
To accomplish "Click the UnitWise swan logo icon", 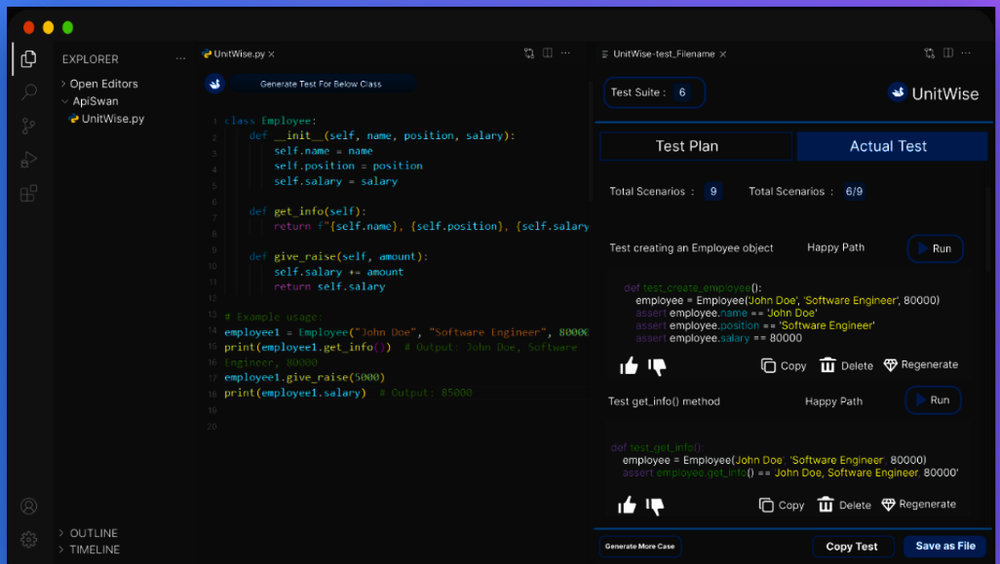I will pos(897,93).
